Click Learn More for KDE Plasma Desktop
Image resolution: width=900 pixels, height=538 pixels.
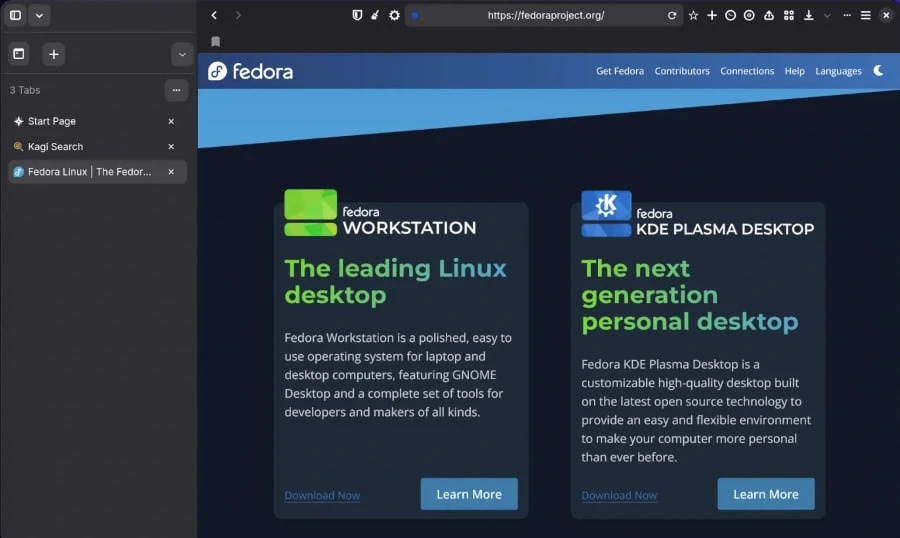[766, 494]
